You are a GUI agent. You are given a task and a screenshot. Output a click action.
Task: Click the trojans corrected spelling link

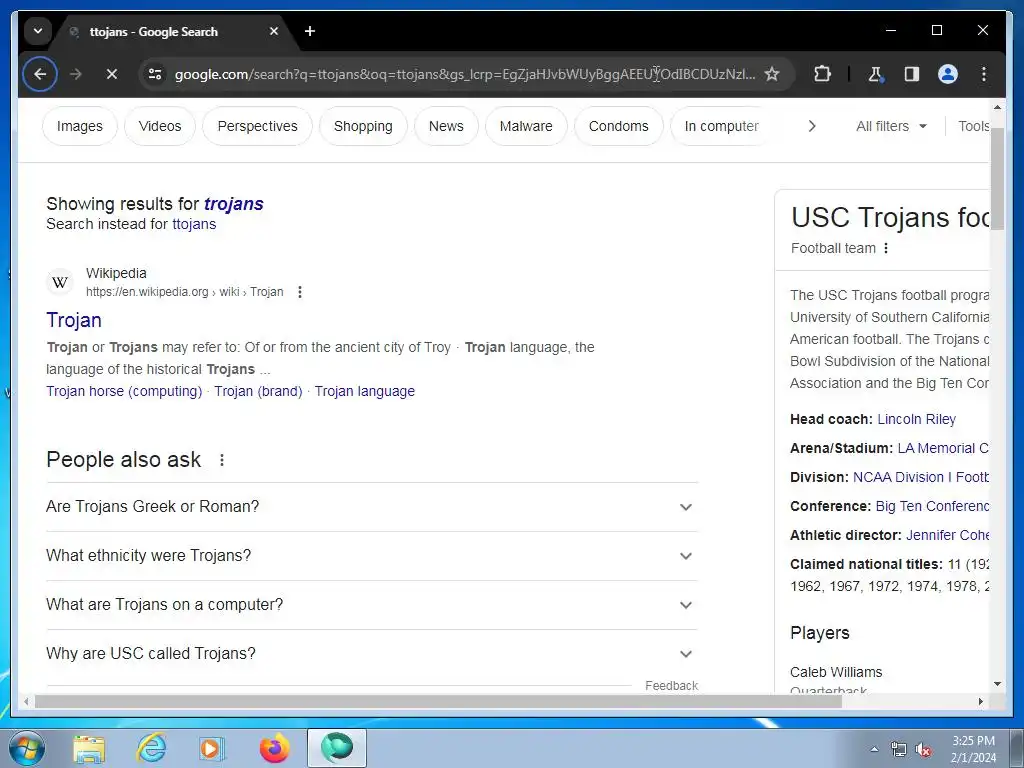tap(234, 204)
